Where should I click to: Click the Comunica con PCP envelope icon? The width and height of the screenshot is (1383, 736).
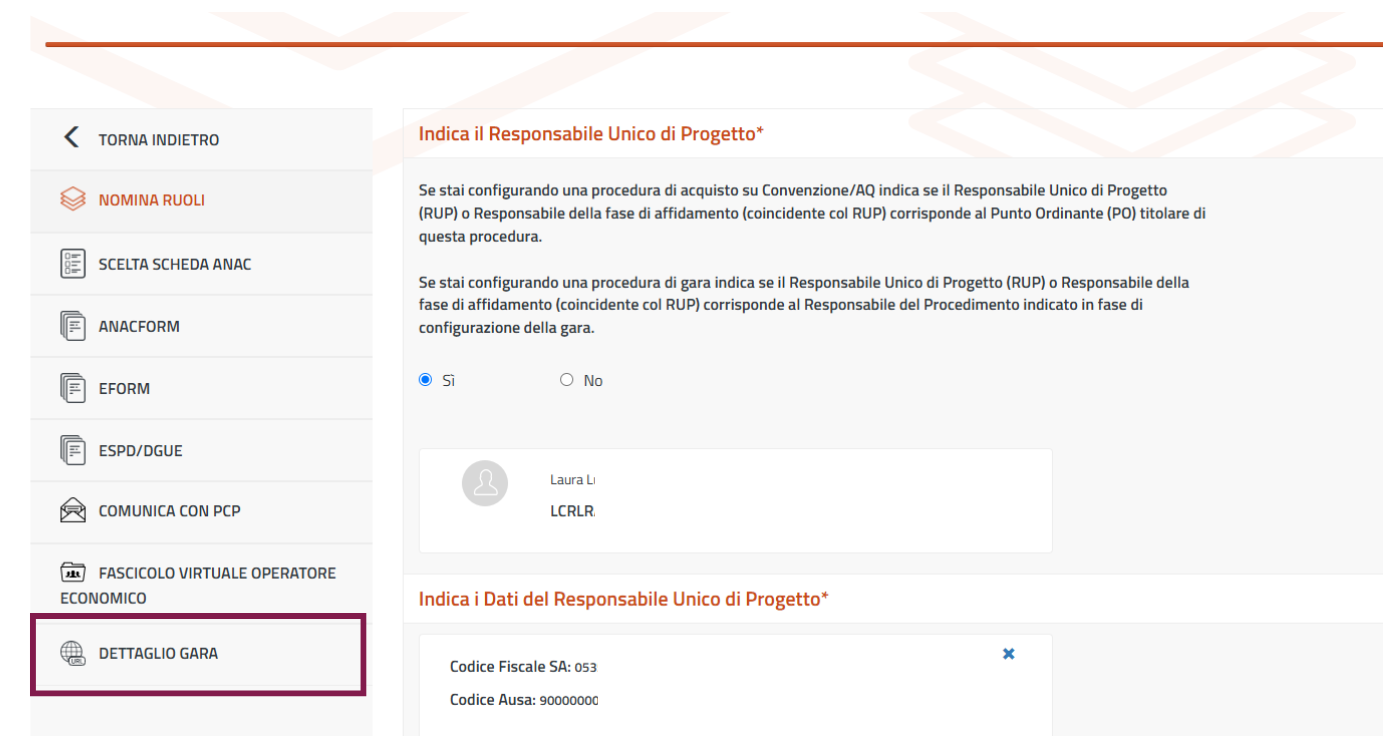click(x=73, y=511)
